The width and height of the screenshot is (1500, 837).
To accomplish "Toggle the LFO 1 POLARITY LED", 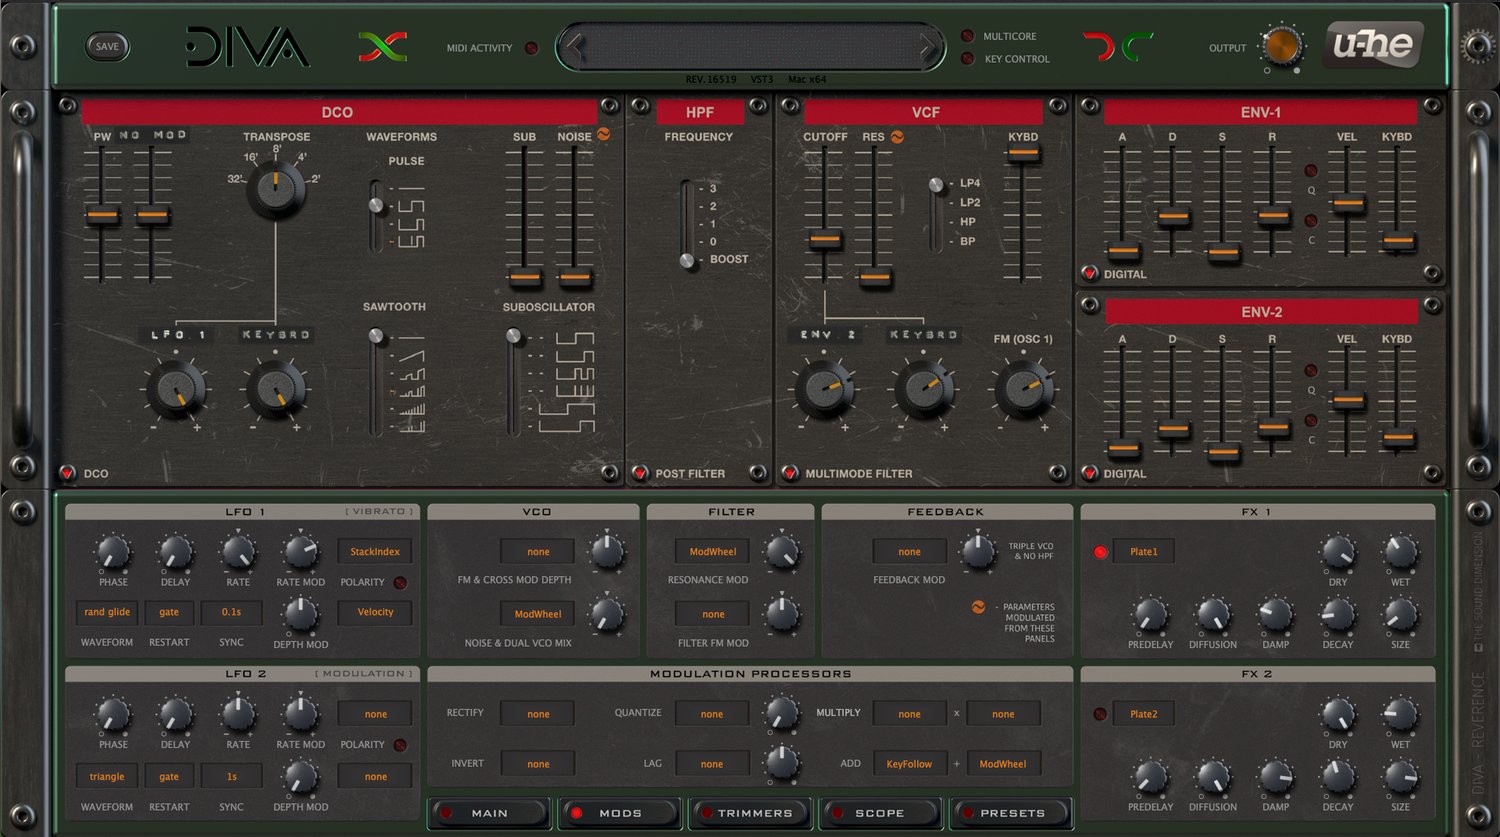I will click(x=400, y=582).
